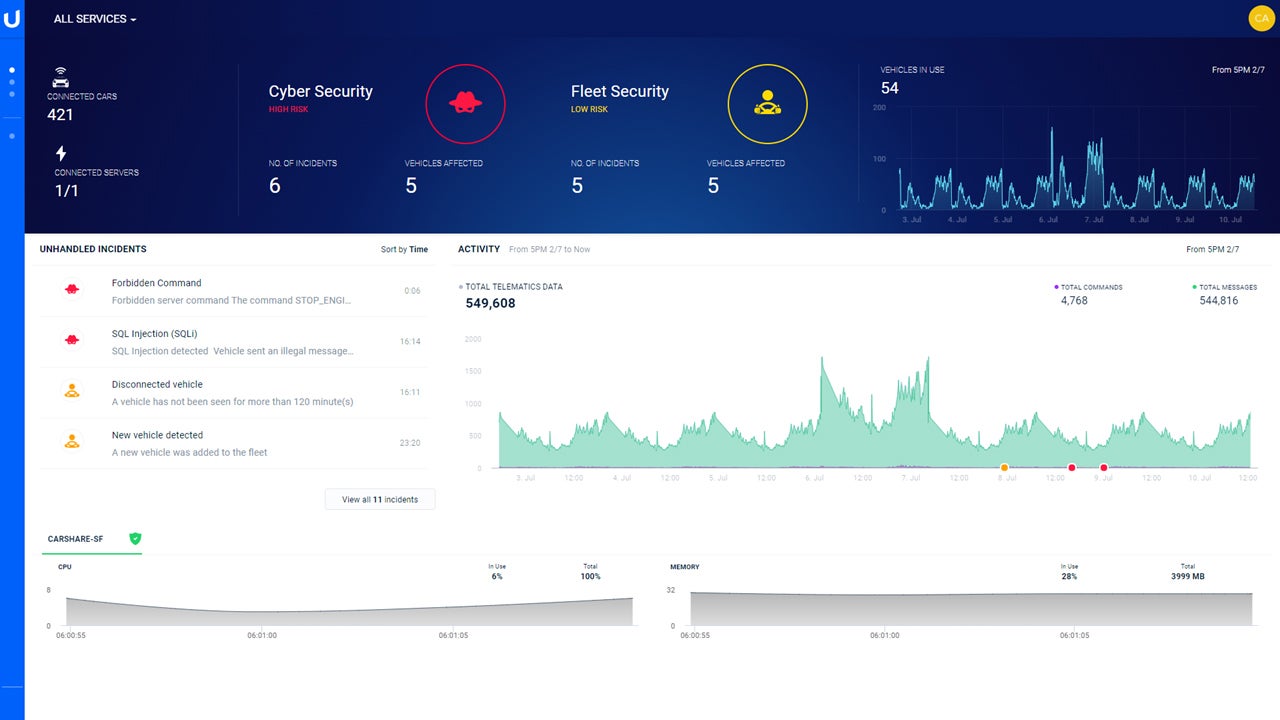This screenshot has width=1280, height=720.
Task: Click the red icon beside Forbidden Command
Action: point(72,289)
